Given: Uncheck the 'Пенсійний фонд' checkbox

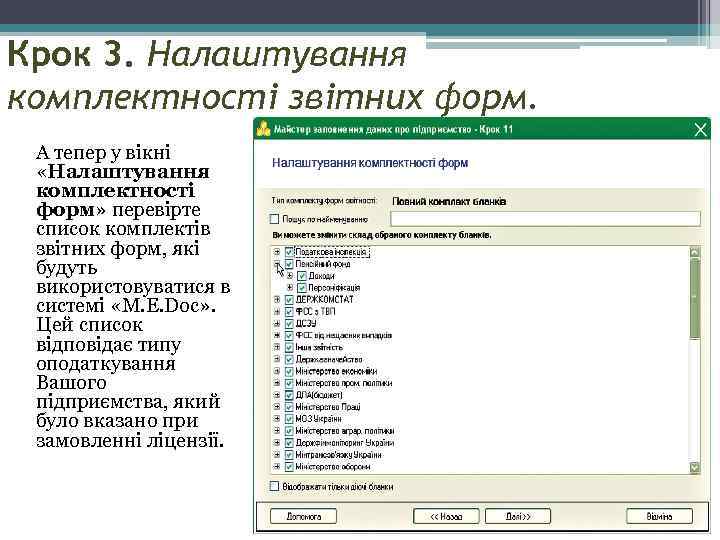Looking at the screenshot, I should [289, 264].
